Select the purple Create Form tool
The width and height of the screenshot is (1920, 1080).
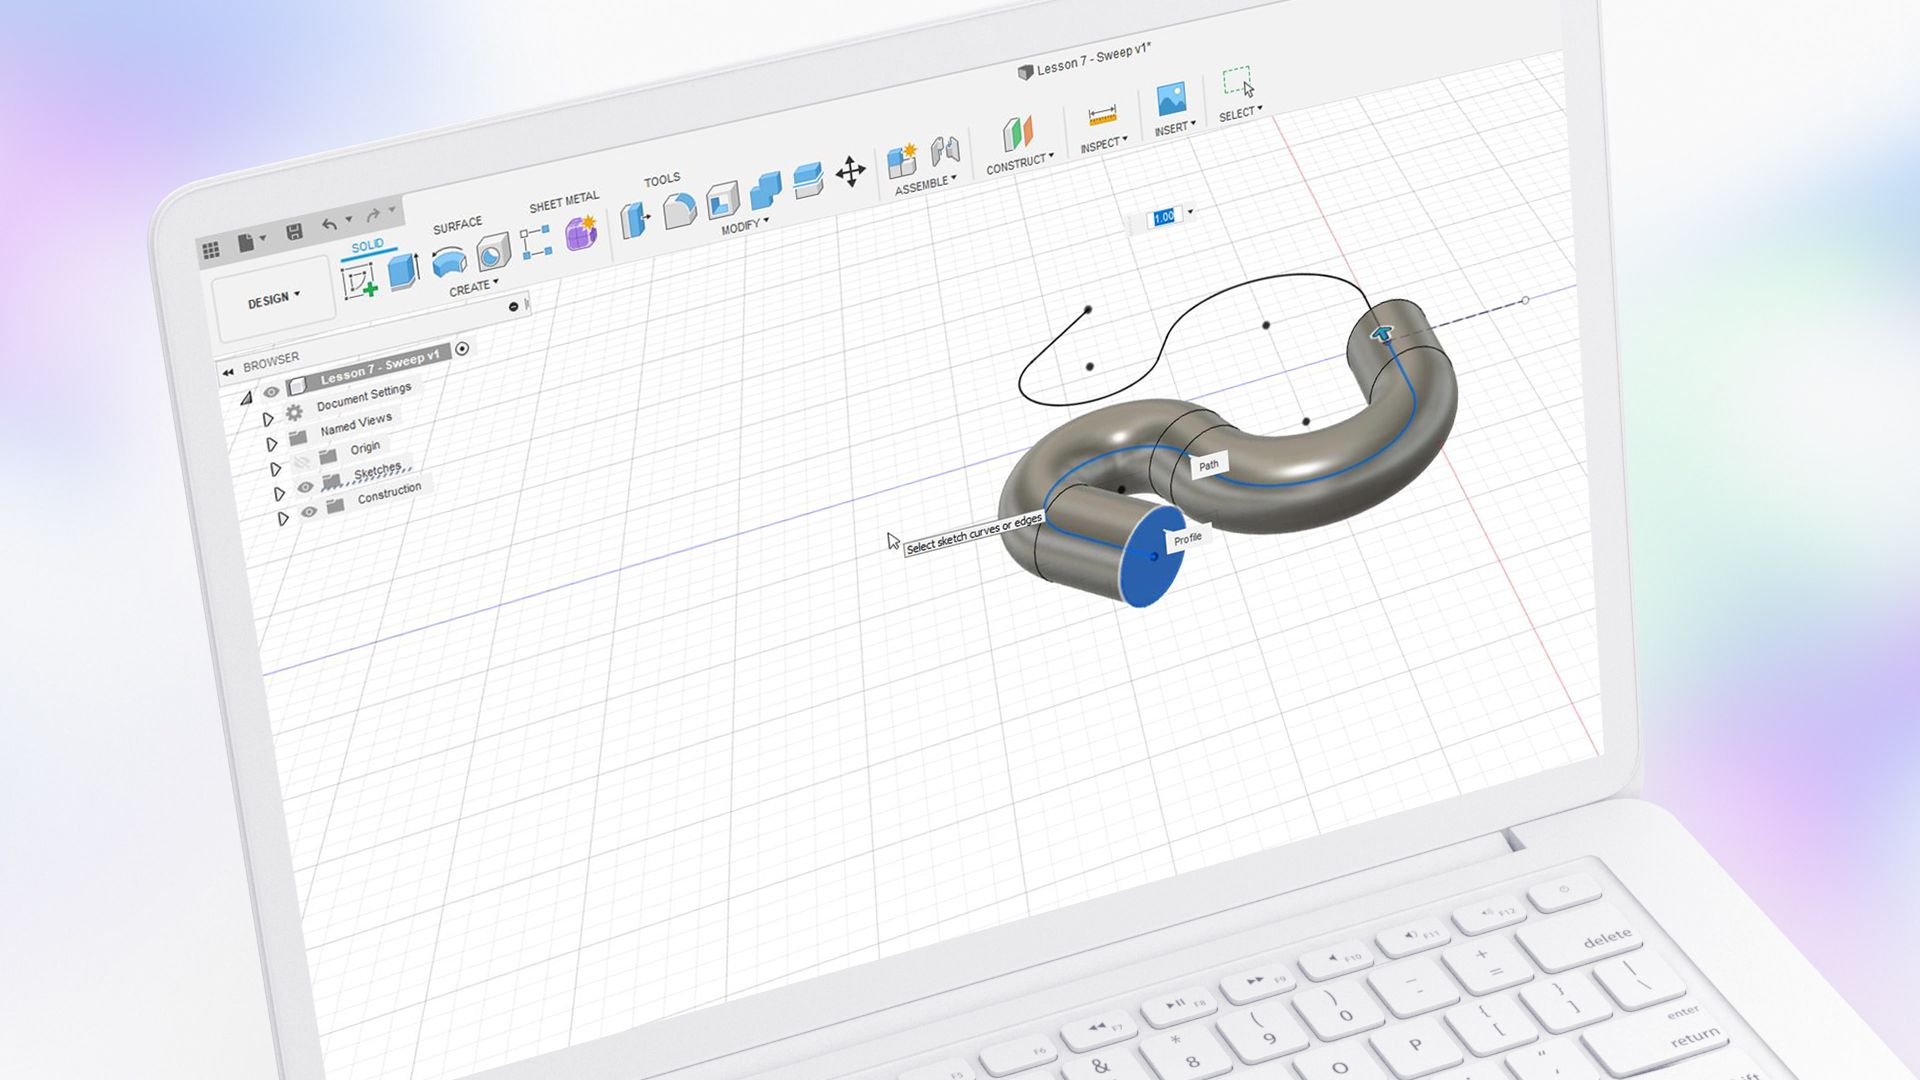pos(581,232)
